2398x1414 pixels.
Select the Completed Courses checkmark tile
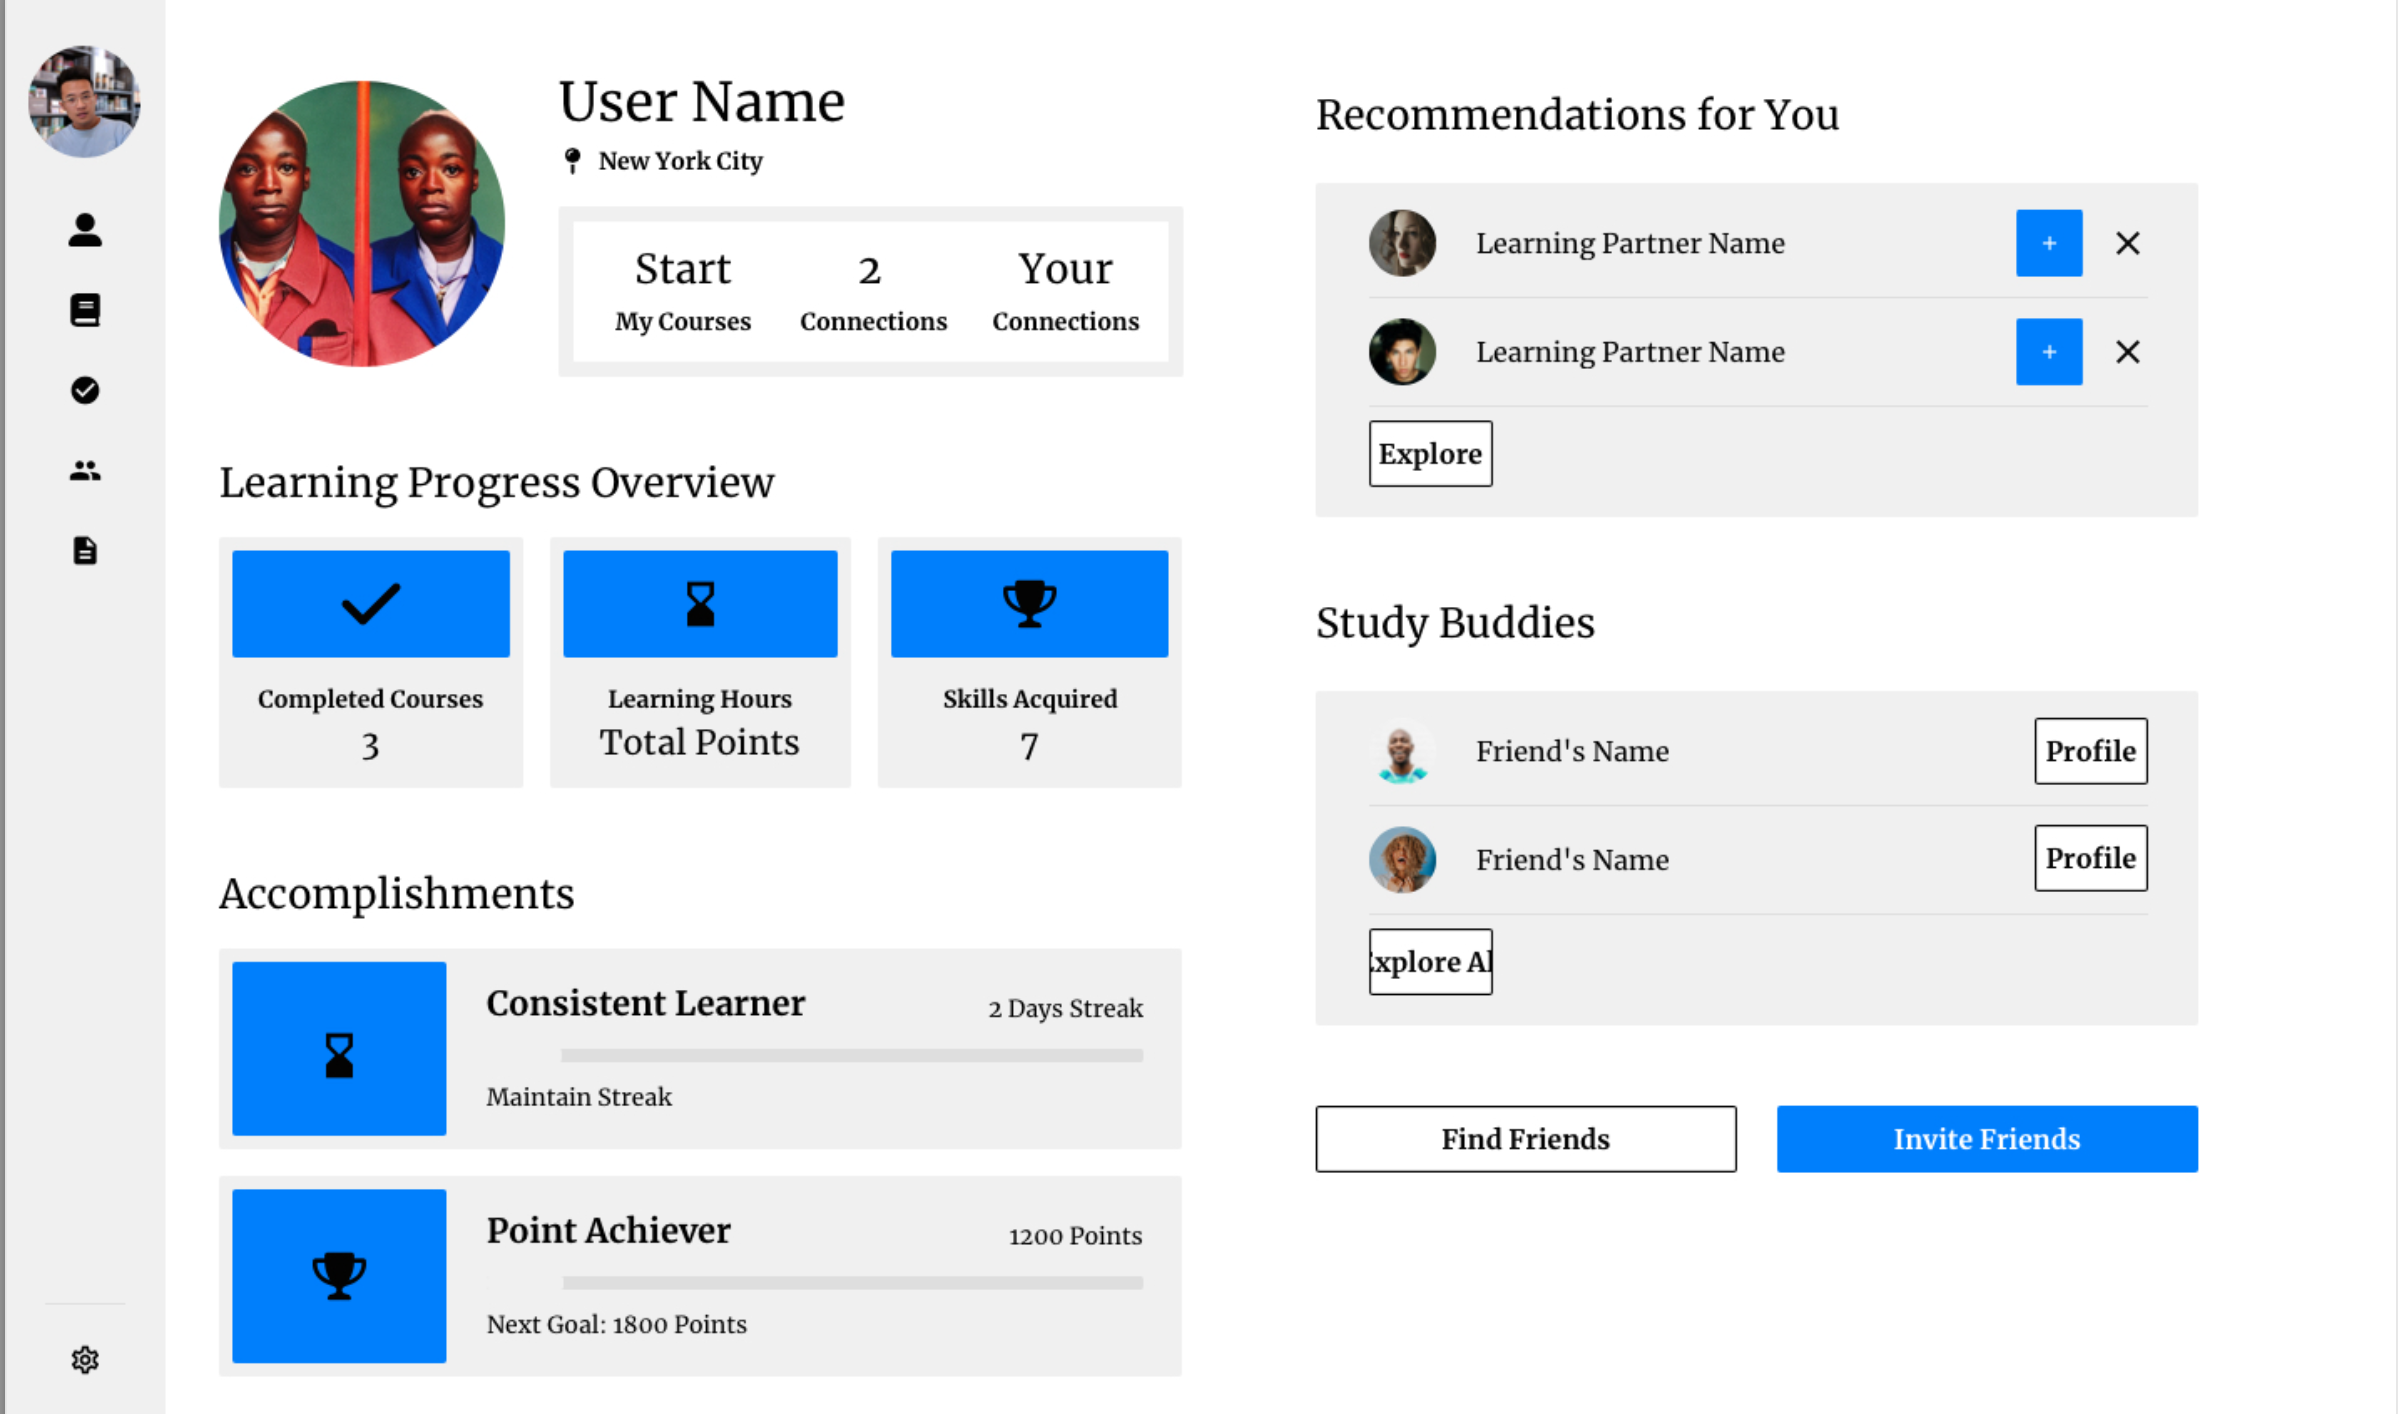pos(371,604)
